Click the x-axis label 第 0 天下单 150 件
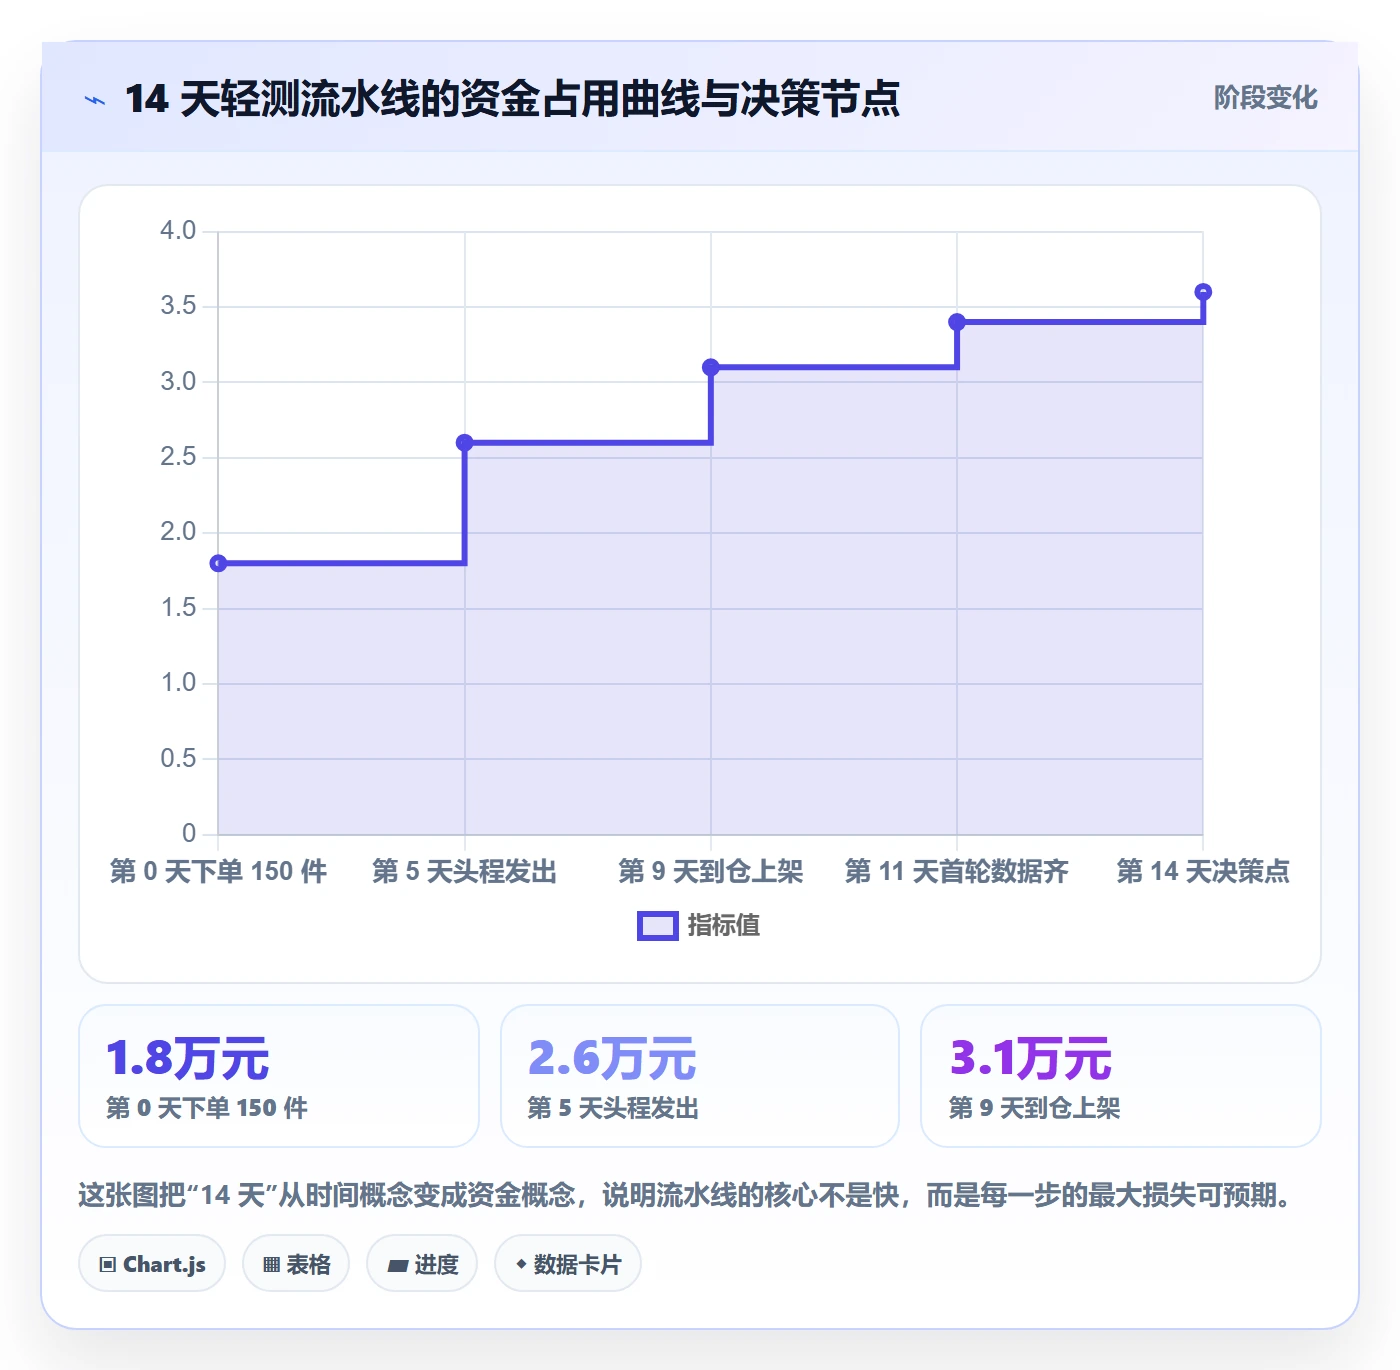This screenshot has height=1370, width=1400. [x=218, y=871]
